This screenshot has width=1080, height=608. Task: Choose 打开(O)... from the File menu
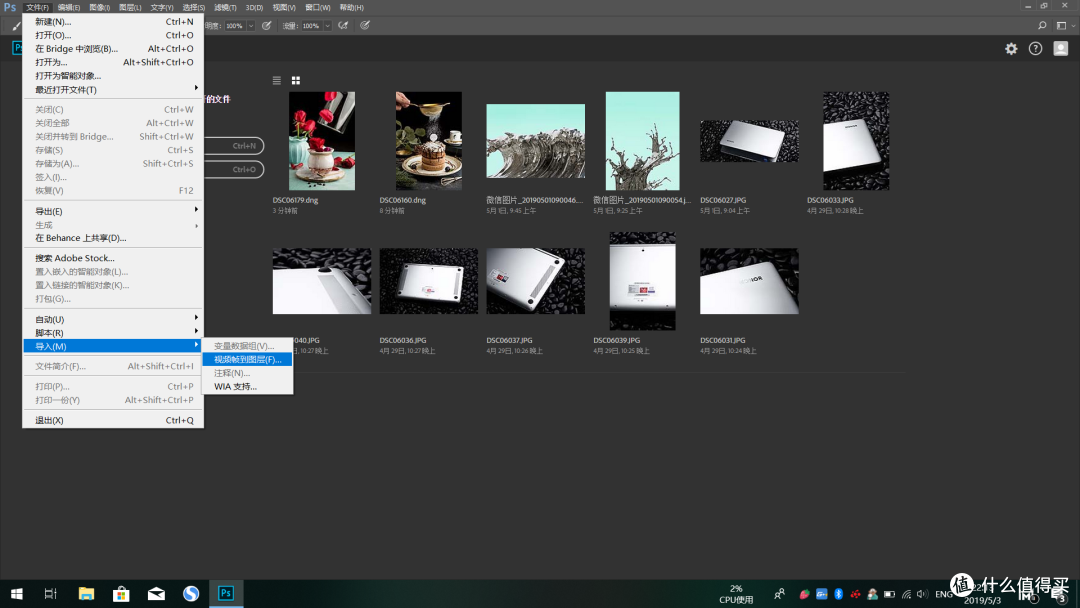click(114, 35)
